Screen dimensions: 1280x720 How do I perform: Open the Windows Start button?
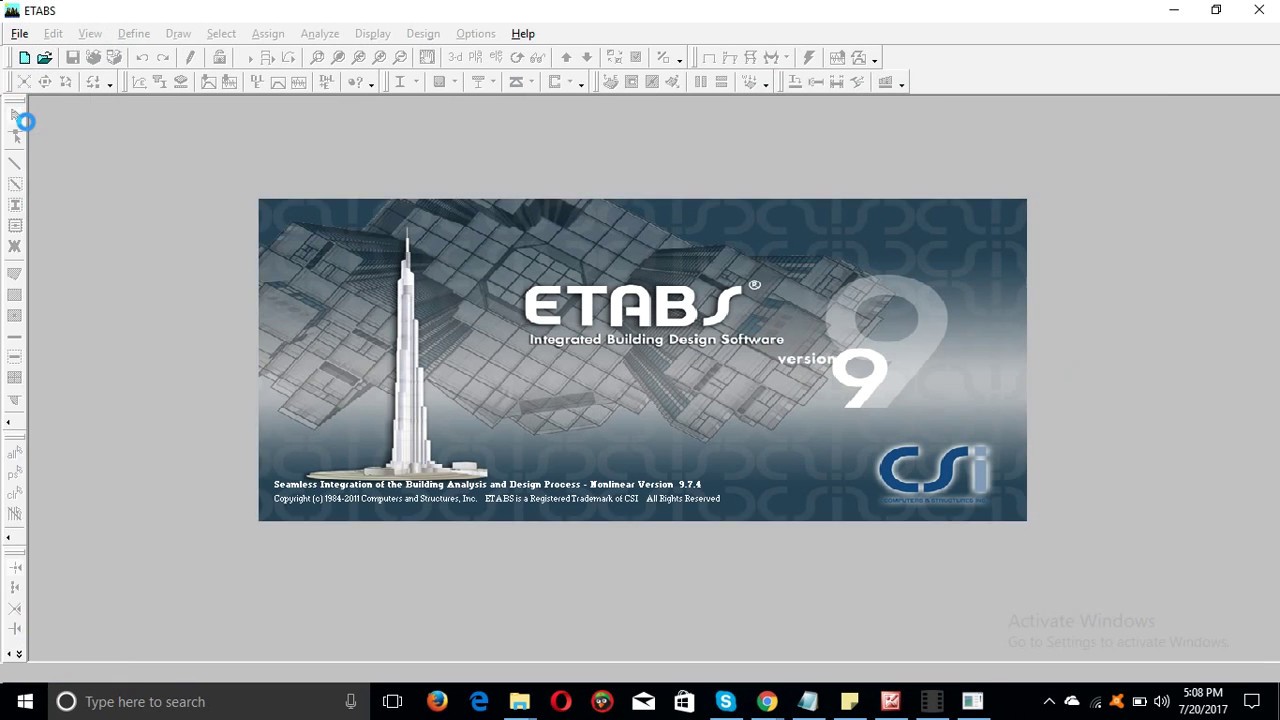coord(24,701)
